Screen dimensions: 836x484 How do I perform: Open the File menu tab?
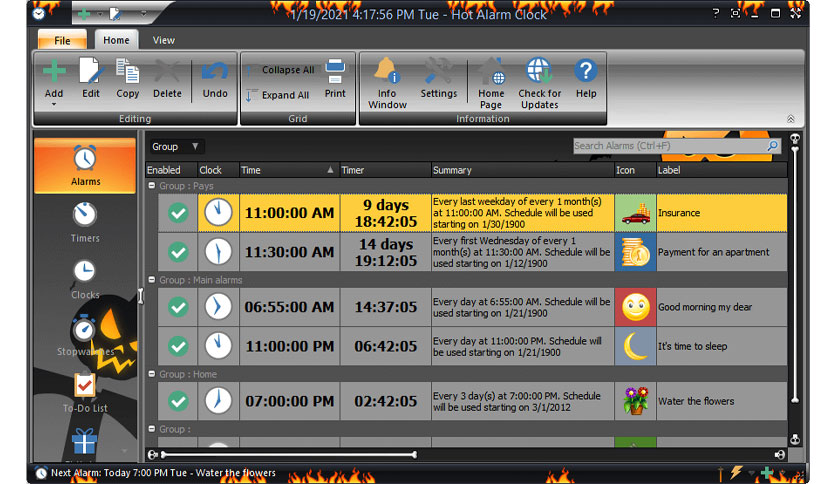(x=62, y=41)
